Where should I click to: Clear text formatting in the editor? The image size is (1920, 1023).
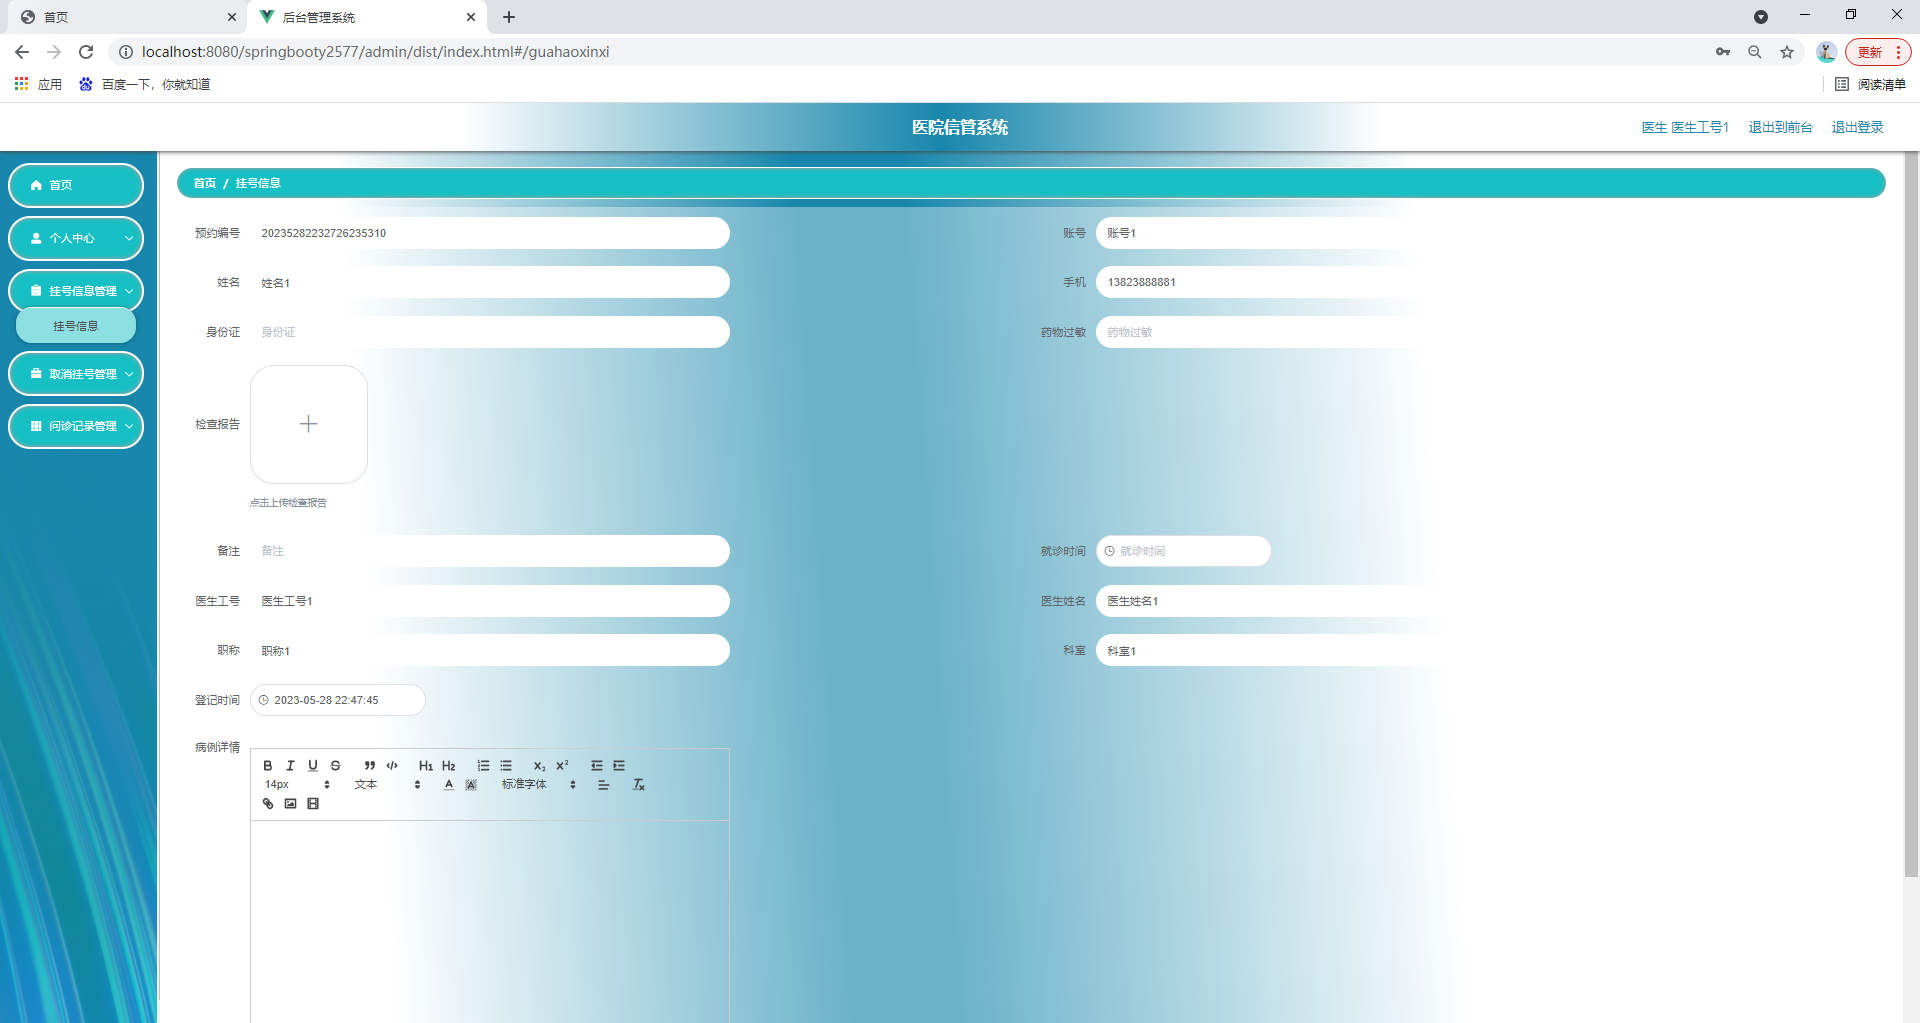(638, 785)
